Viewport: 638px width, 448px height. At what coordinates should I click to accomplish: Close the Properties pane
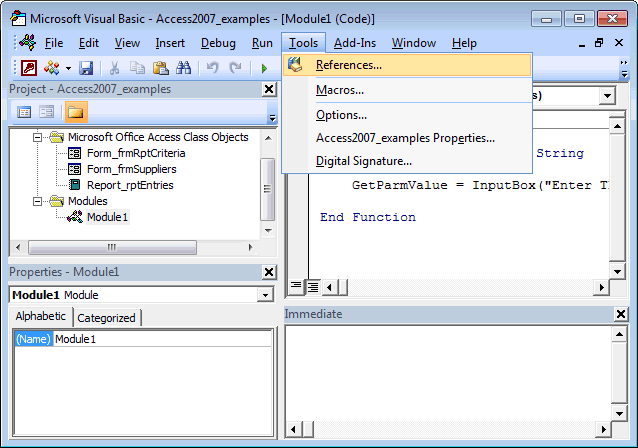click(x=269, y=272)
